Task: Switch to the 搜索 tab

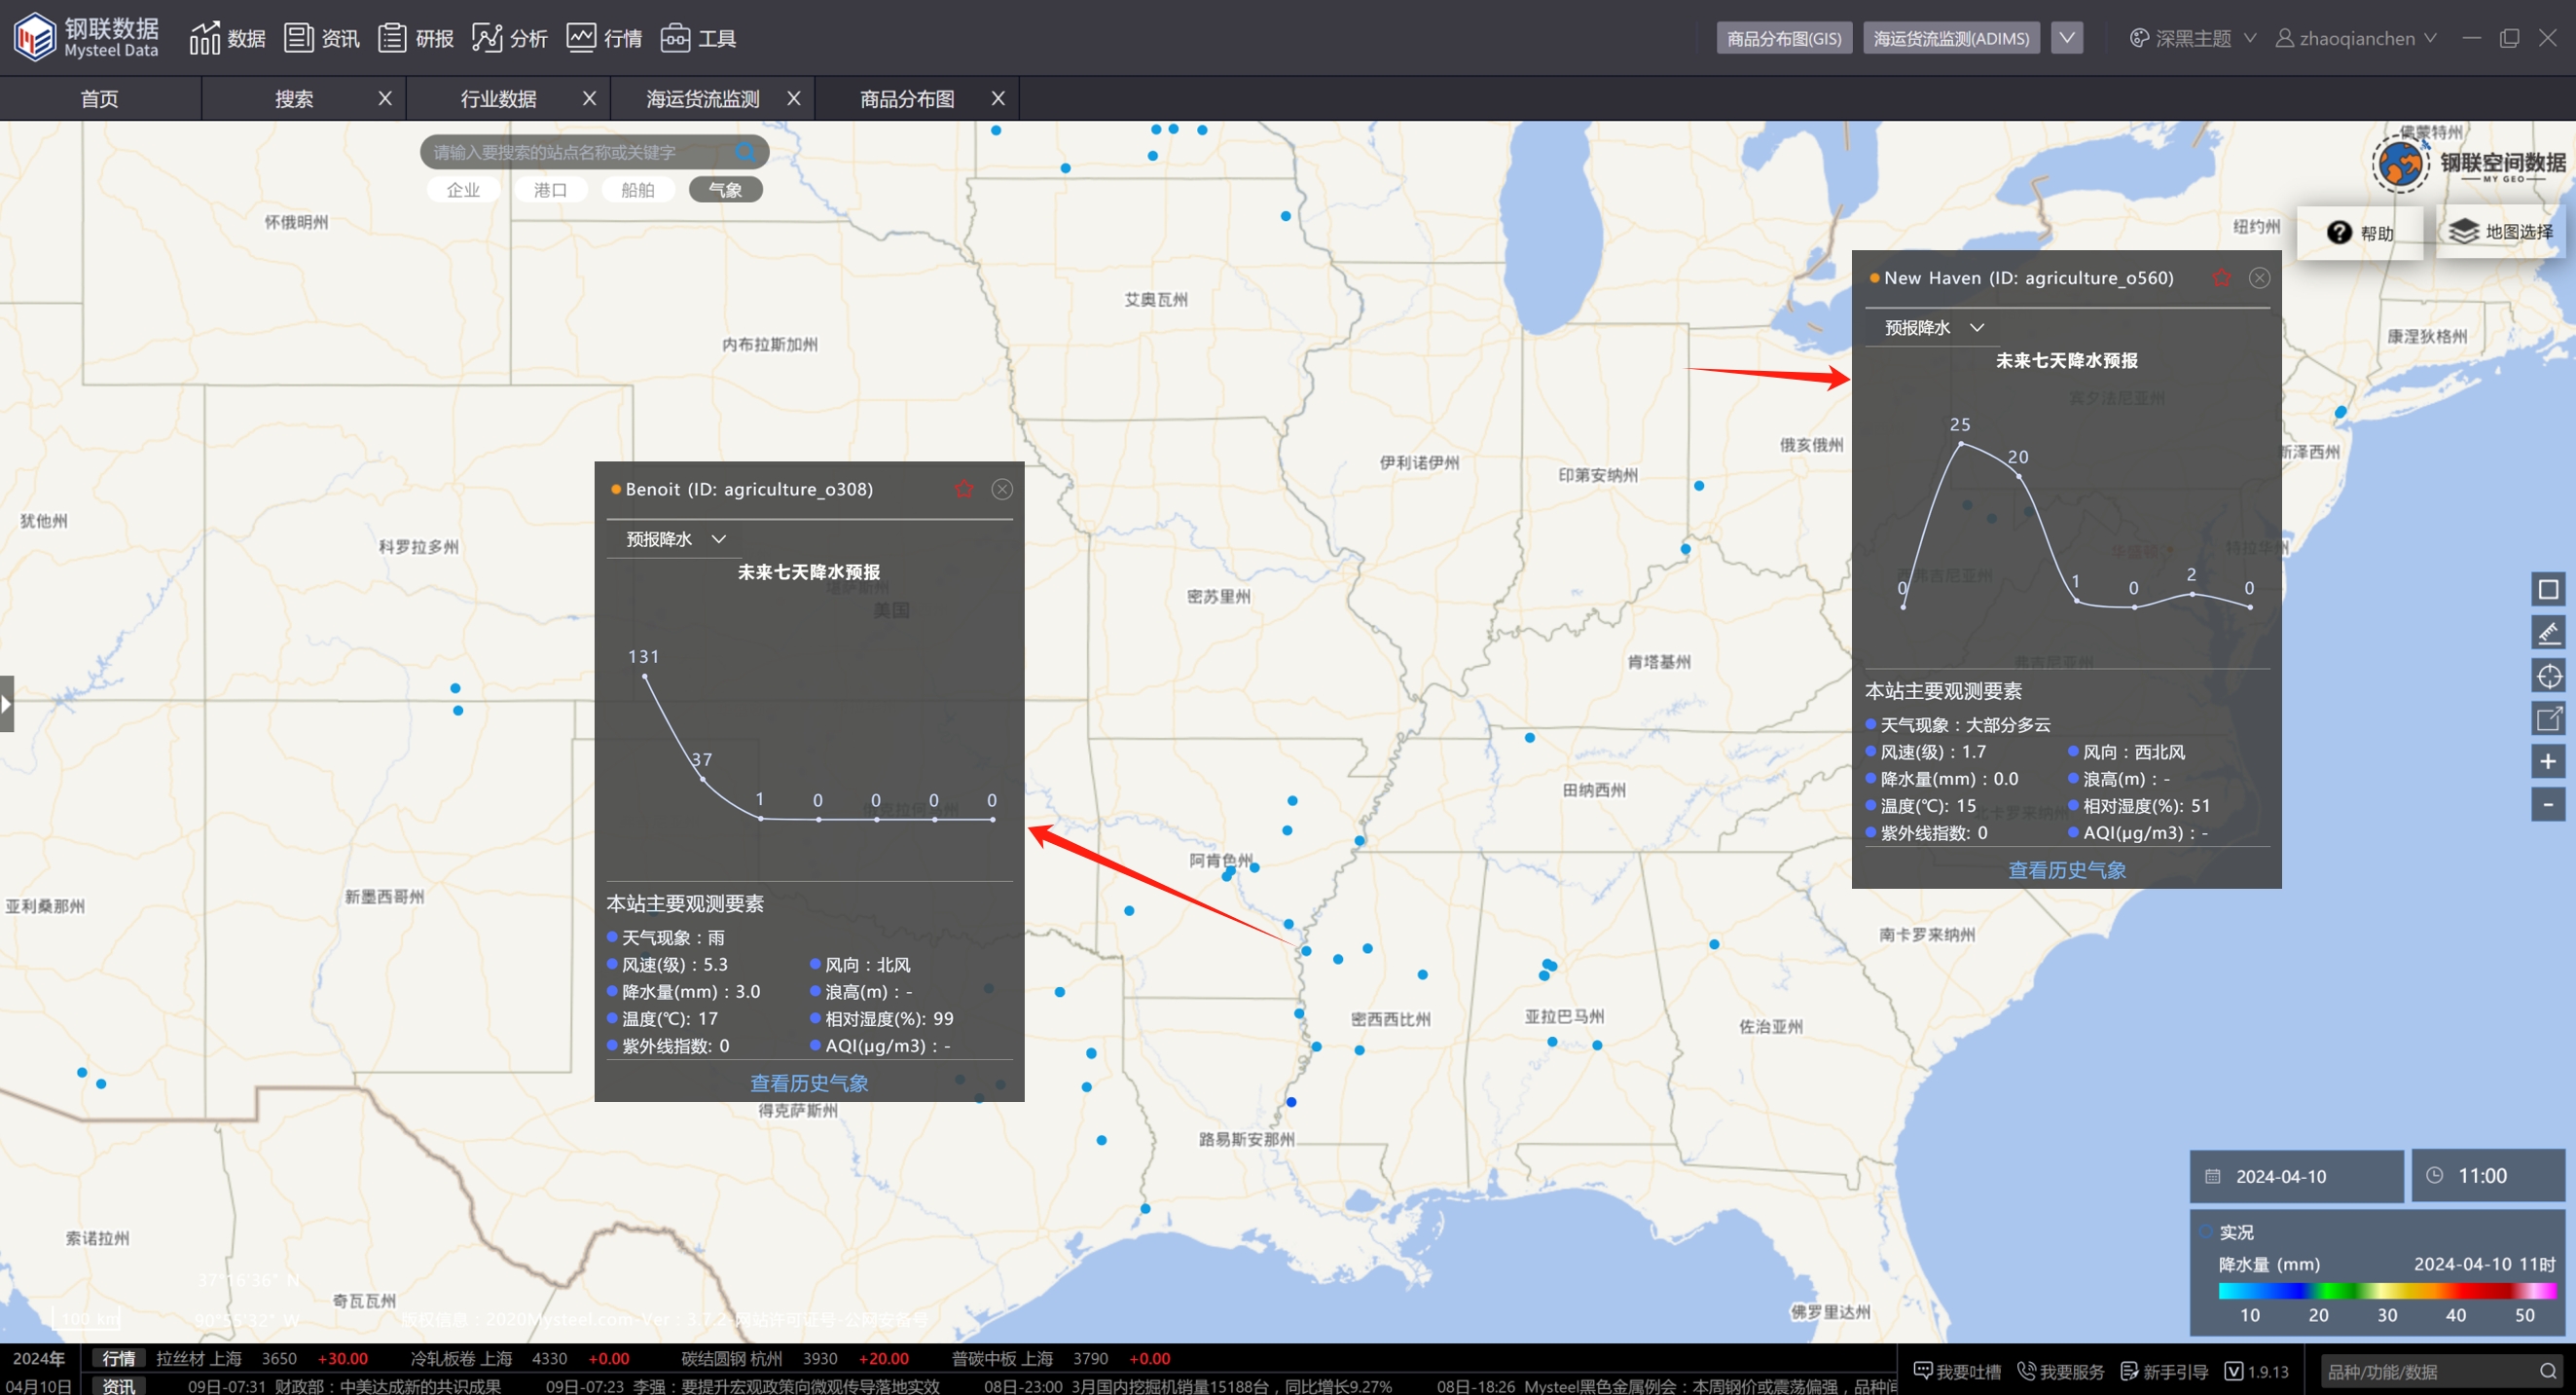Action: [294, 98]
